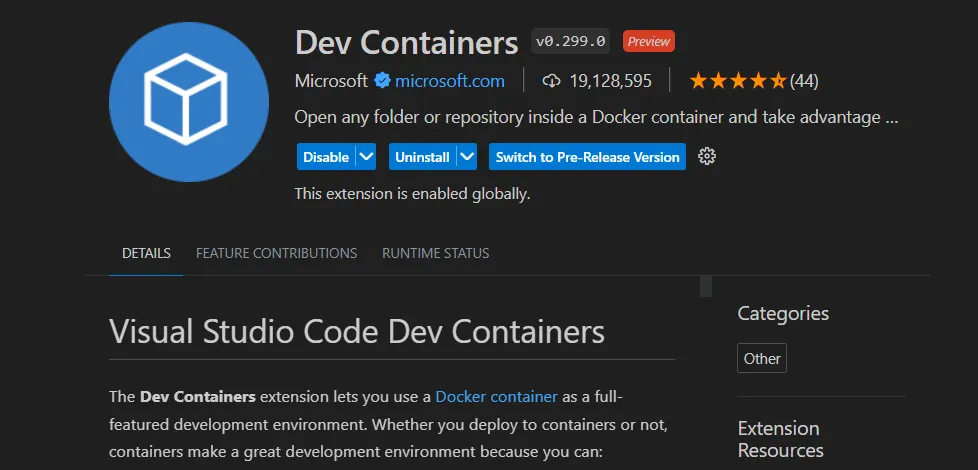
Task: Click the verified publisher badge icon
Action: (x=382, y=81)
